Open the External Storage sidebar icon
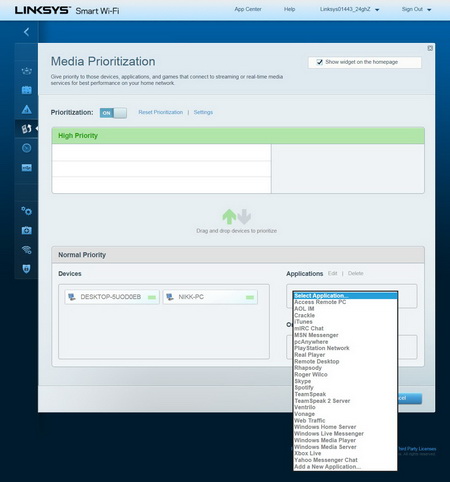The width and height of the screenshot is (450, 482). tap(27, 168)
